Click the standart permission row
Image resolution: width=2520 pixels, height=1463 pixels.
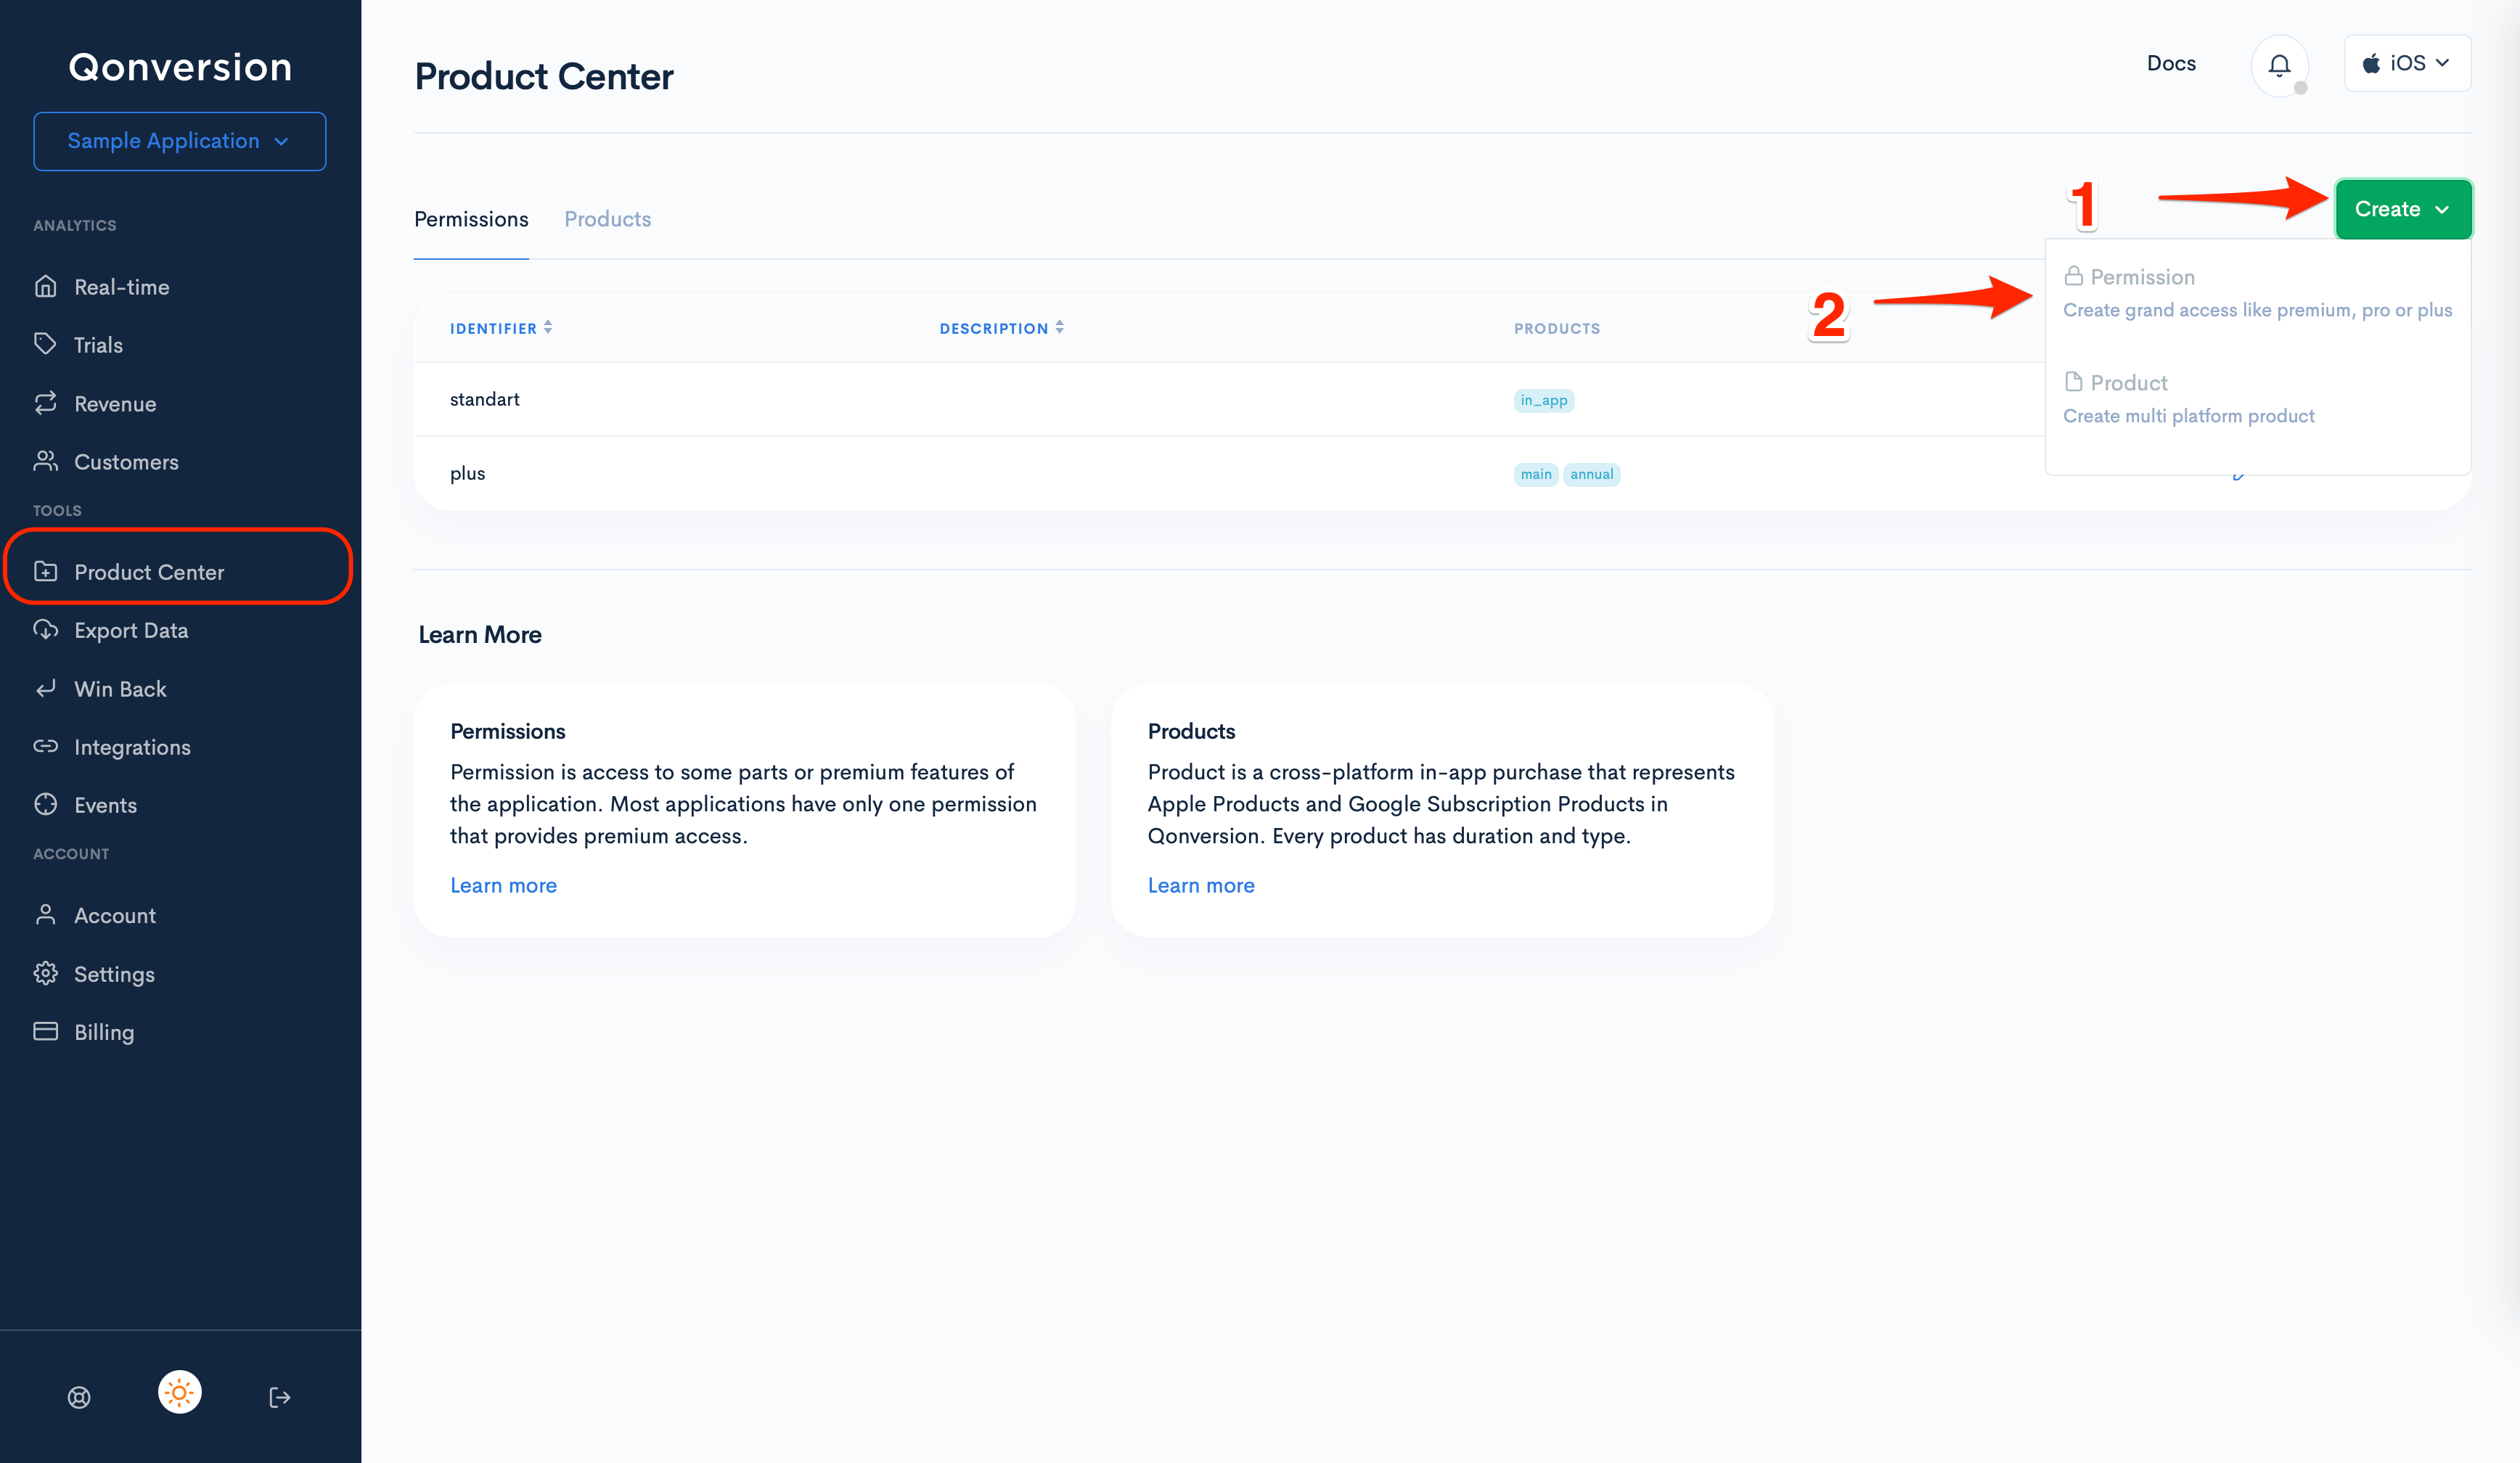coord(1229,399)
